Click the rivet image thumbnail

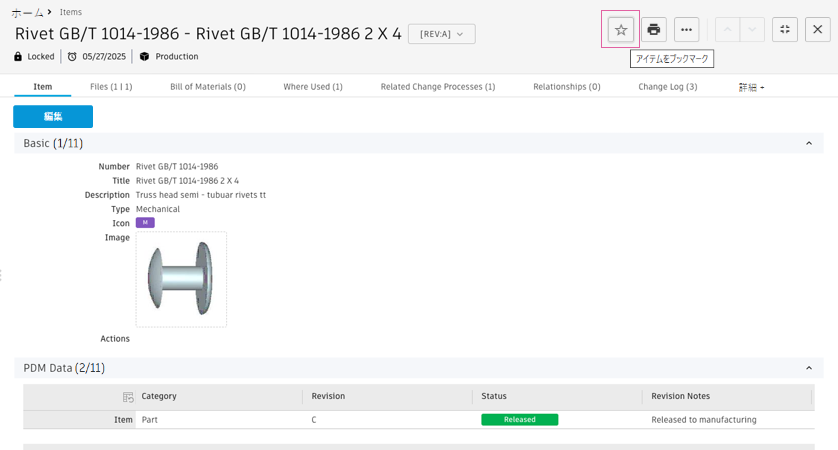click(x=181, y=279)
